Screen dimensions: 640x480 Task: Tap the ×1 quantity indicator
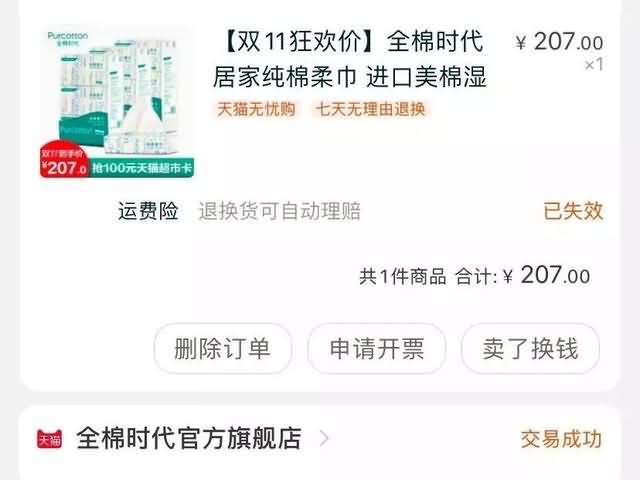(x=594, y=64)
